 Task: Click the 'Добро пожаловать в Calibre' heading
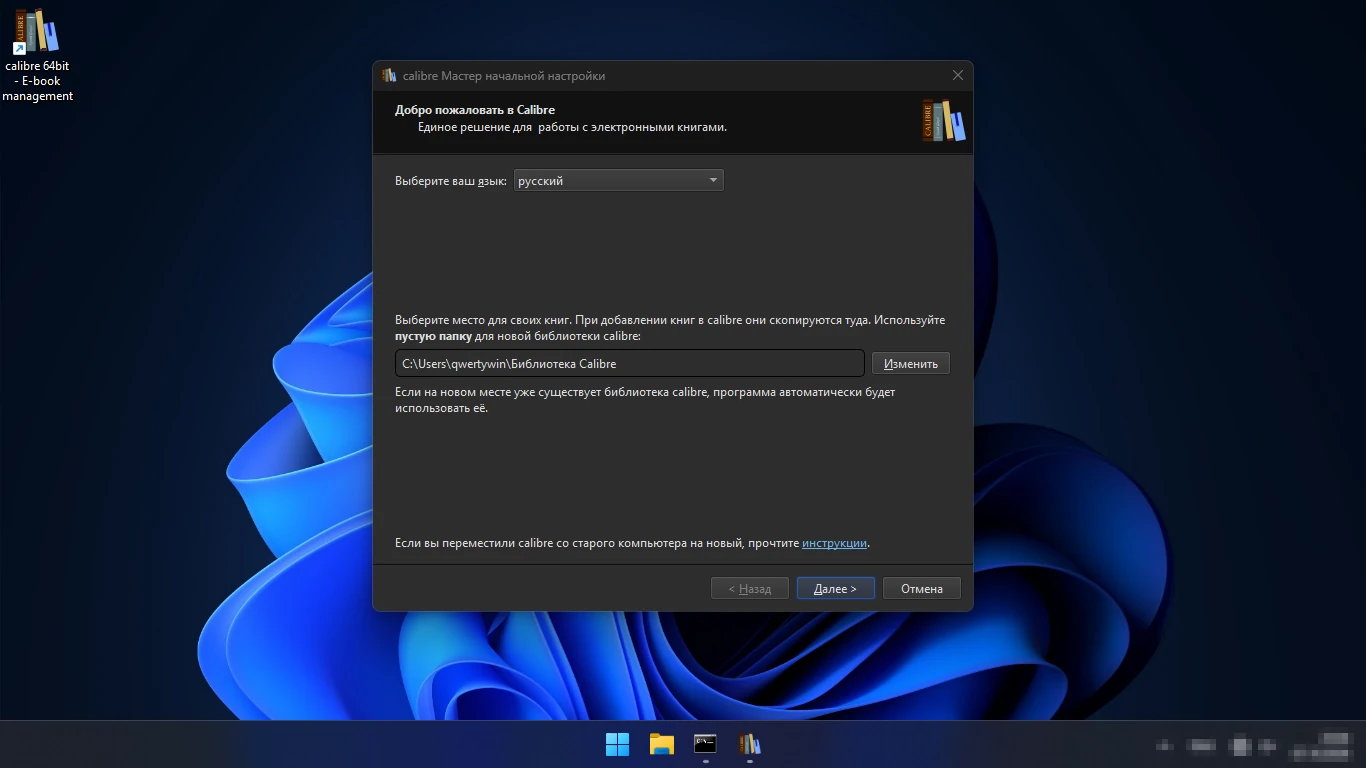[475, 110]
